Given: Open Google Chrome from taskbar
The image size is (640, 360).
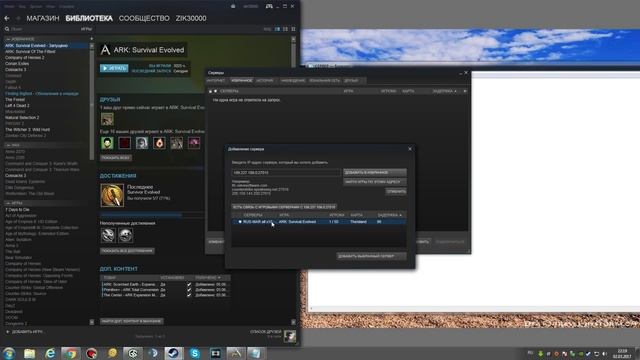Looking at the screenshot, I should click(71, 353).
